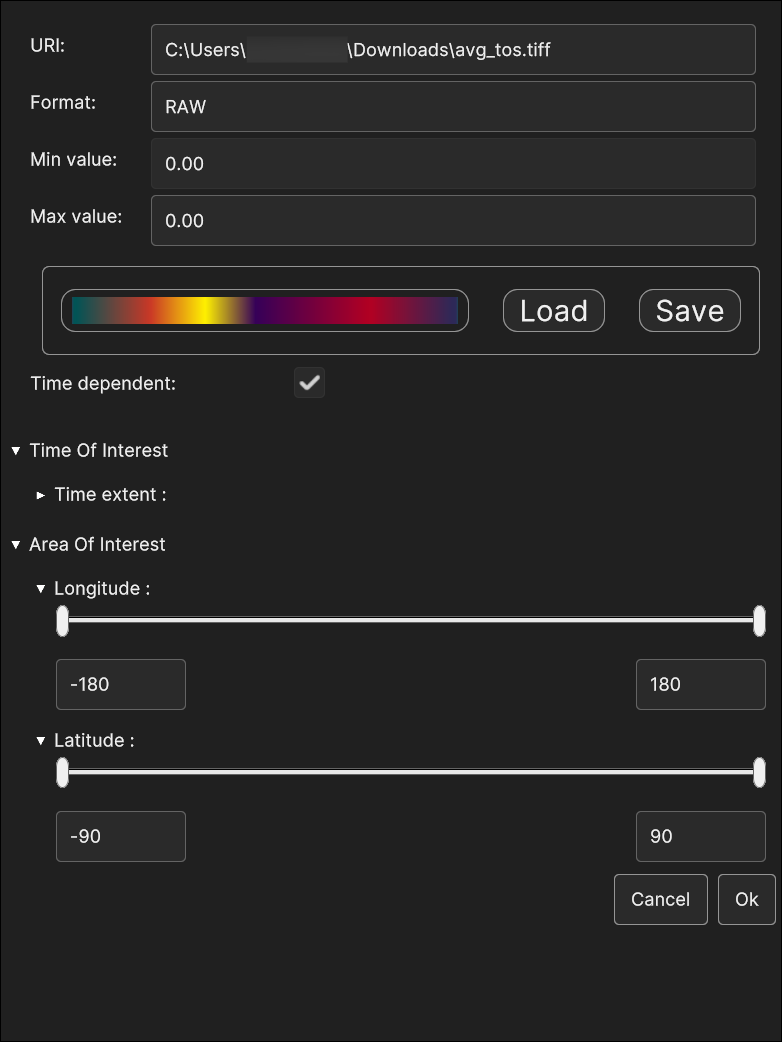Click the Format field showing RAW
This screenshot has width=782, height=1042.
pos(453,107)
